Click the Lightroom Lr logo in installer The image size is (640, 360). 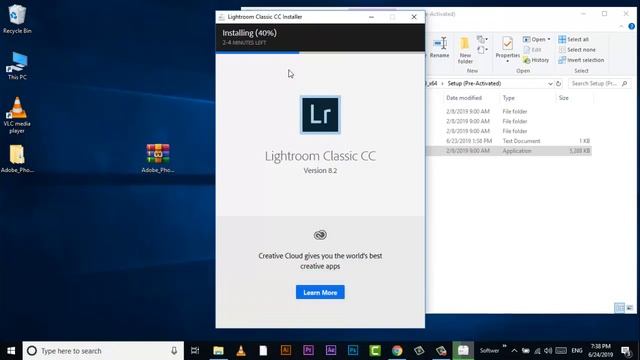pos(320,115)
